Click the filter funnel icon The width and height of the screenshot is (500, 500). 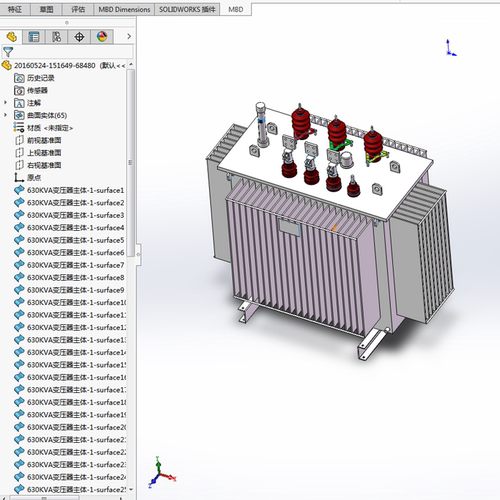8,52
